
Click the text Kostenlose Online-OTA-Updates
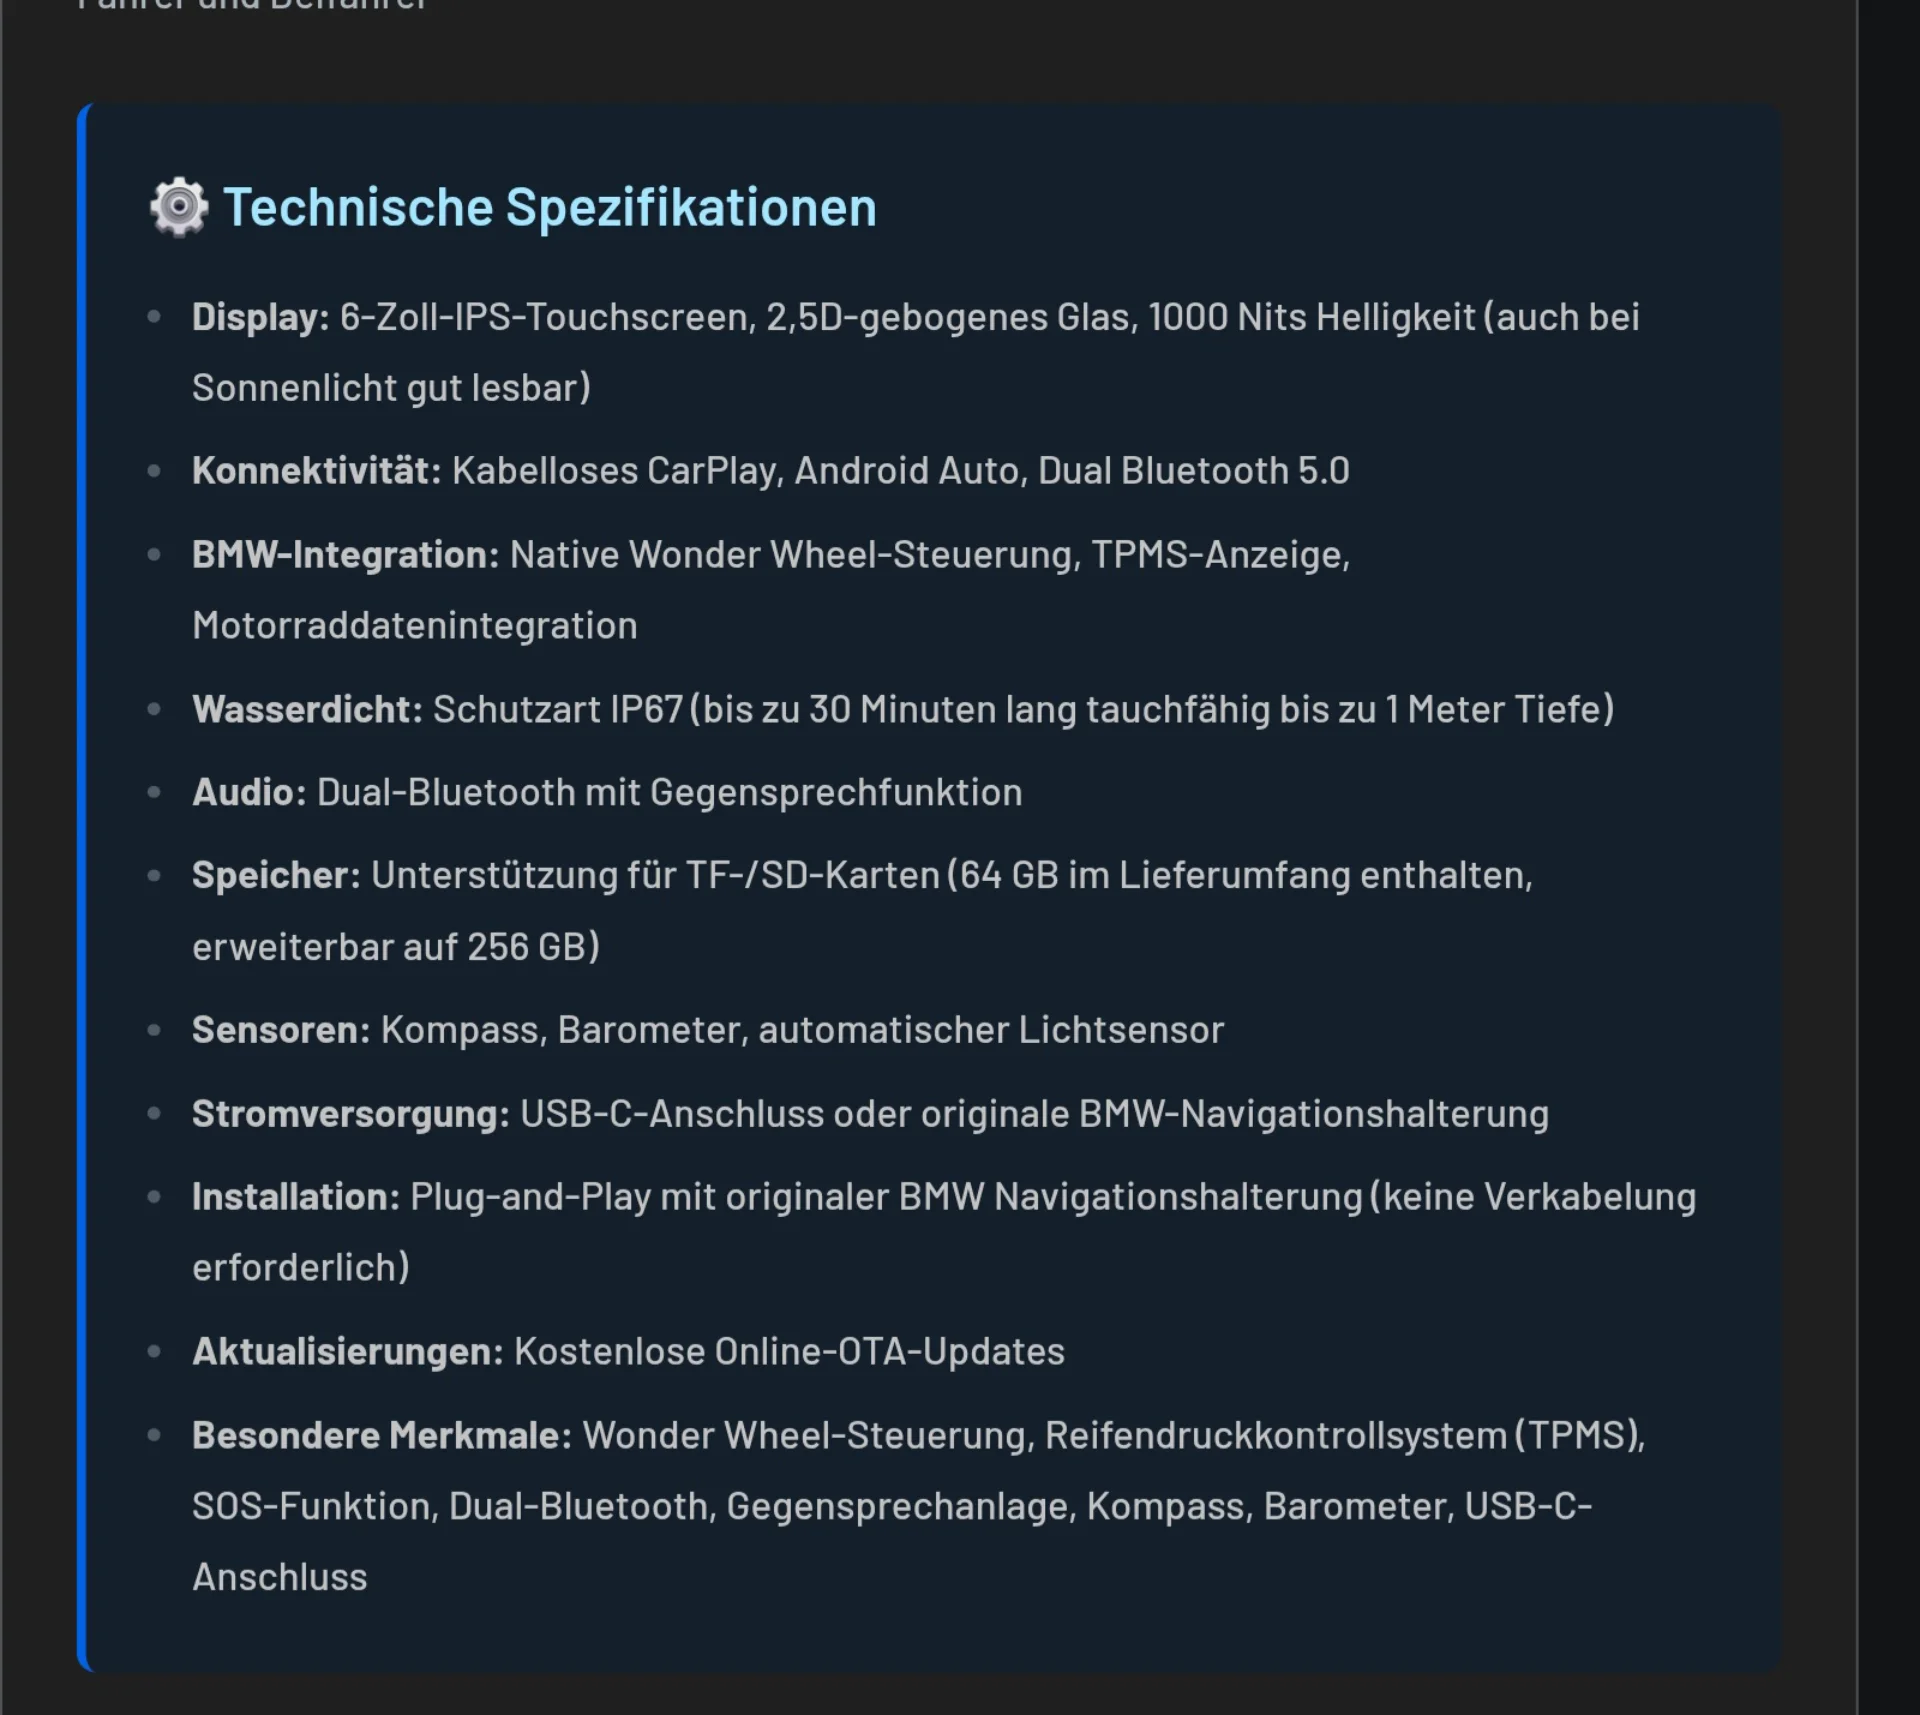click(789, 1352)
